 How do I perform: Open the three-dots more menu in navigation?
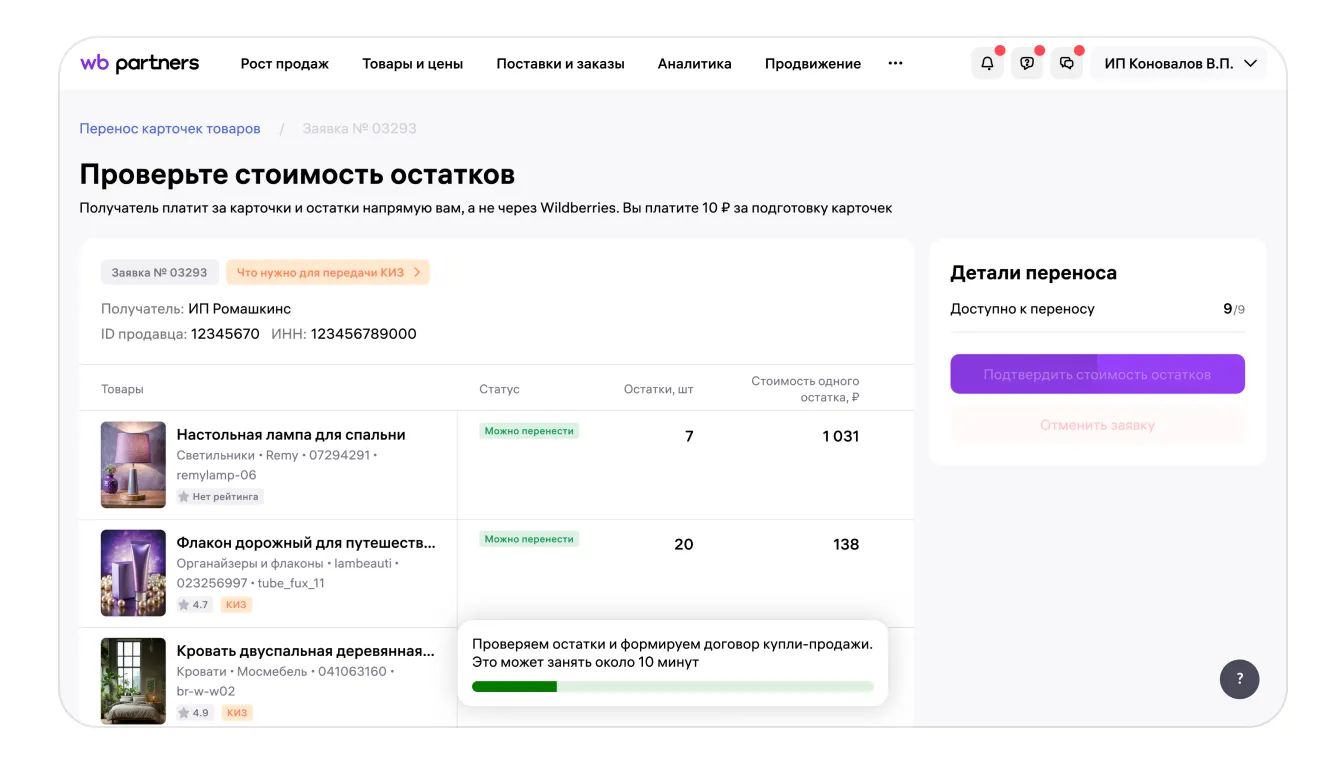coord(895,64)
